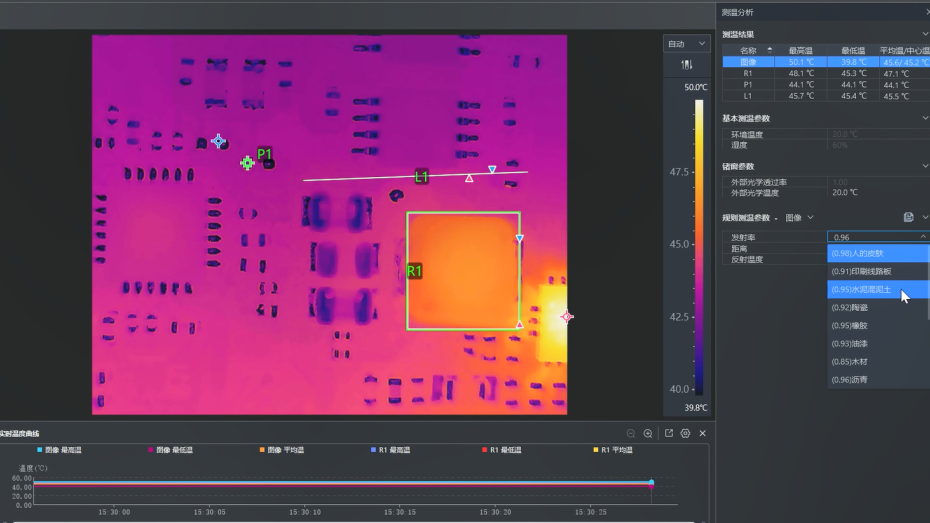This screenshot has width=930, height=523.
Task: Choose (0.95)橡胶 emissivity option
Action: click(x=878, y=326)
